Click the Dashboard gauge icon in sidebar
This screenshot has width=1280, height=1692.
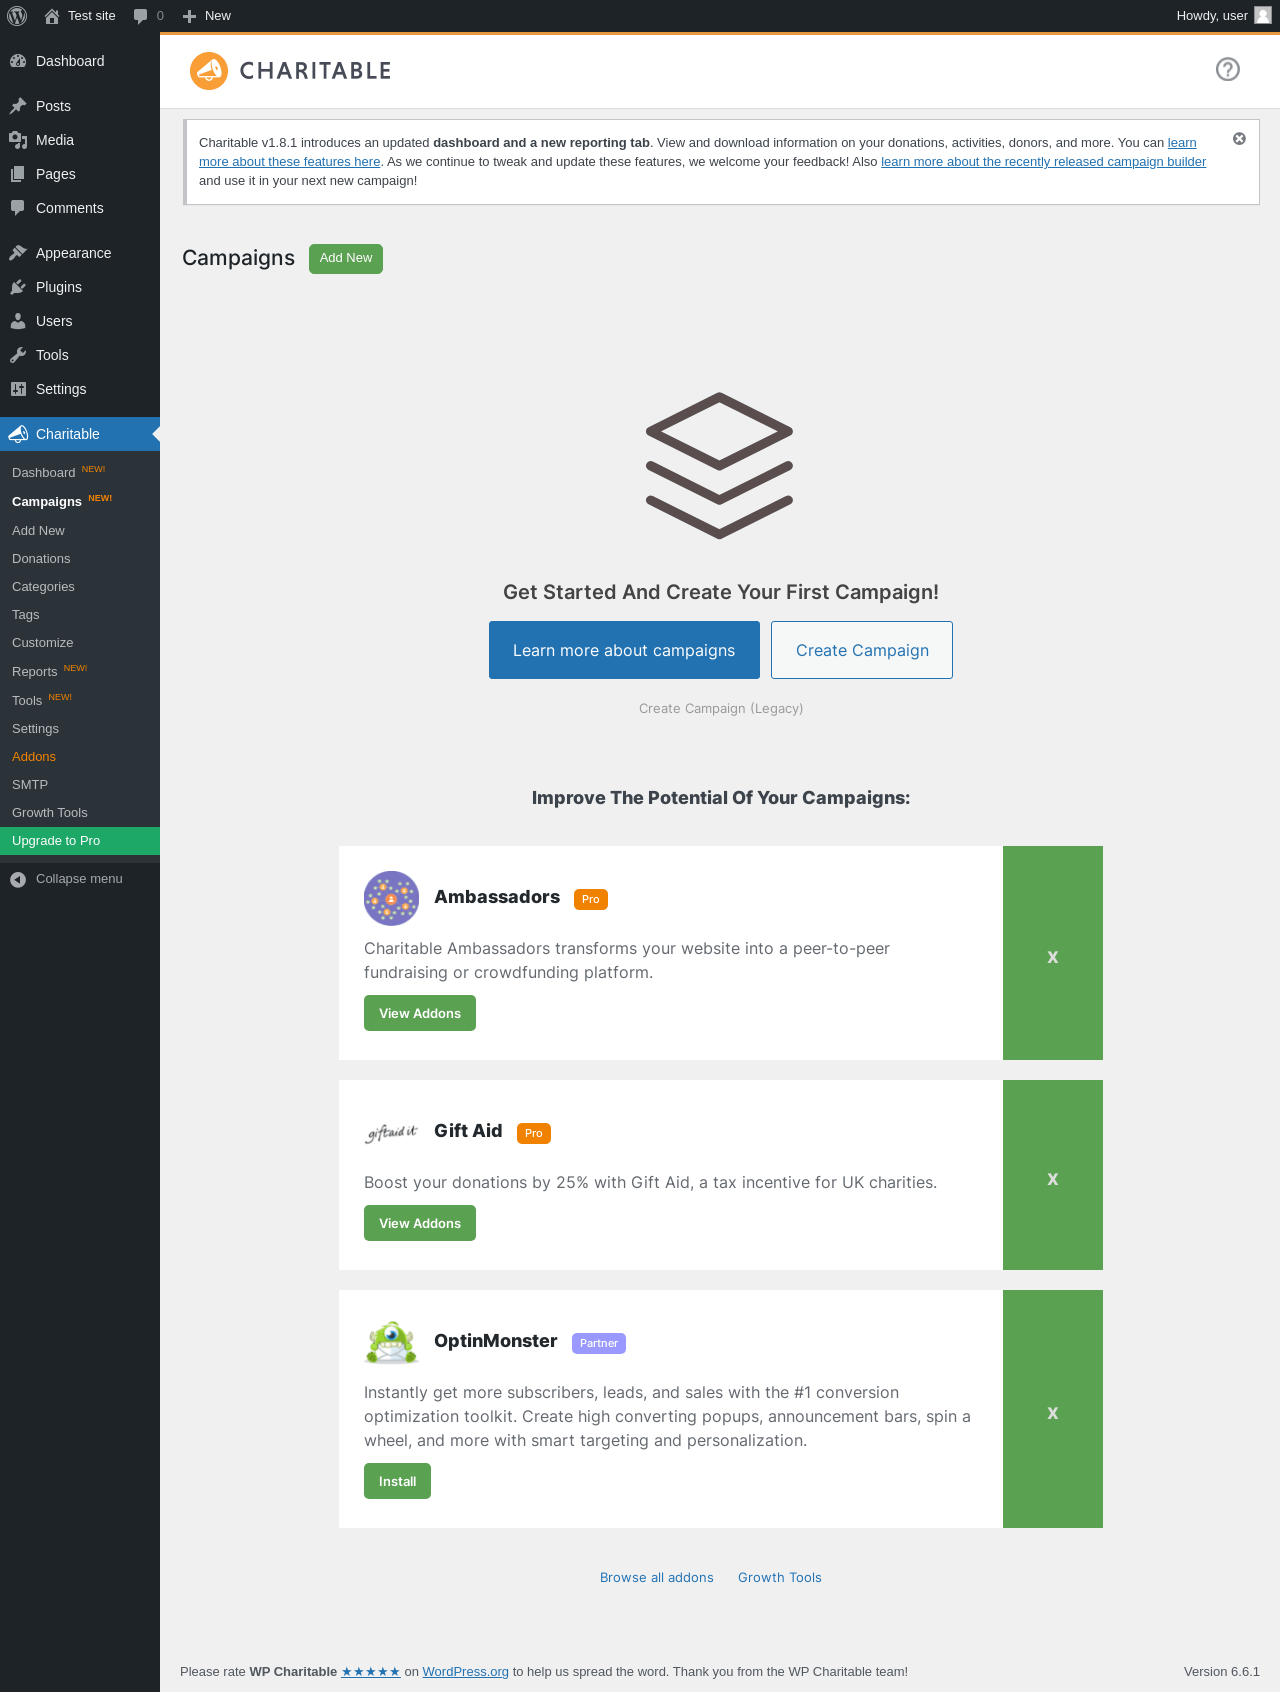click(x=18, y=61)
